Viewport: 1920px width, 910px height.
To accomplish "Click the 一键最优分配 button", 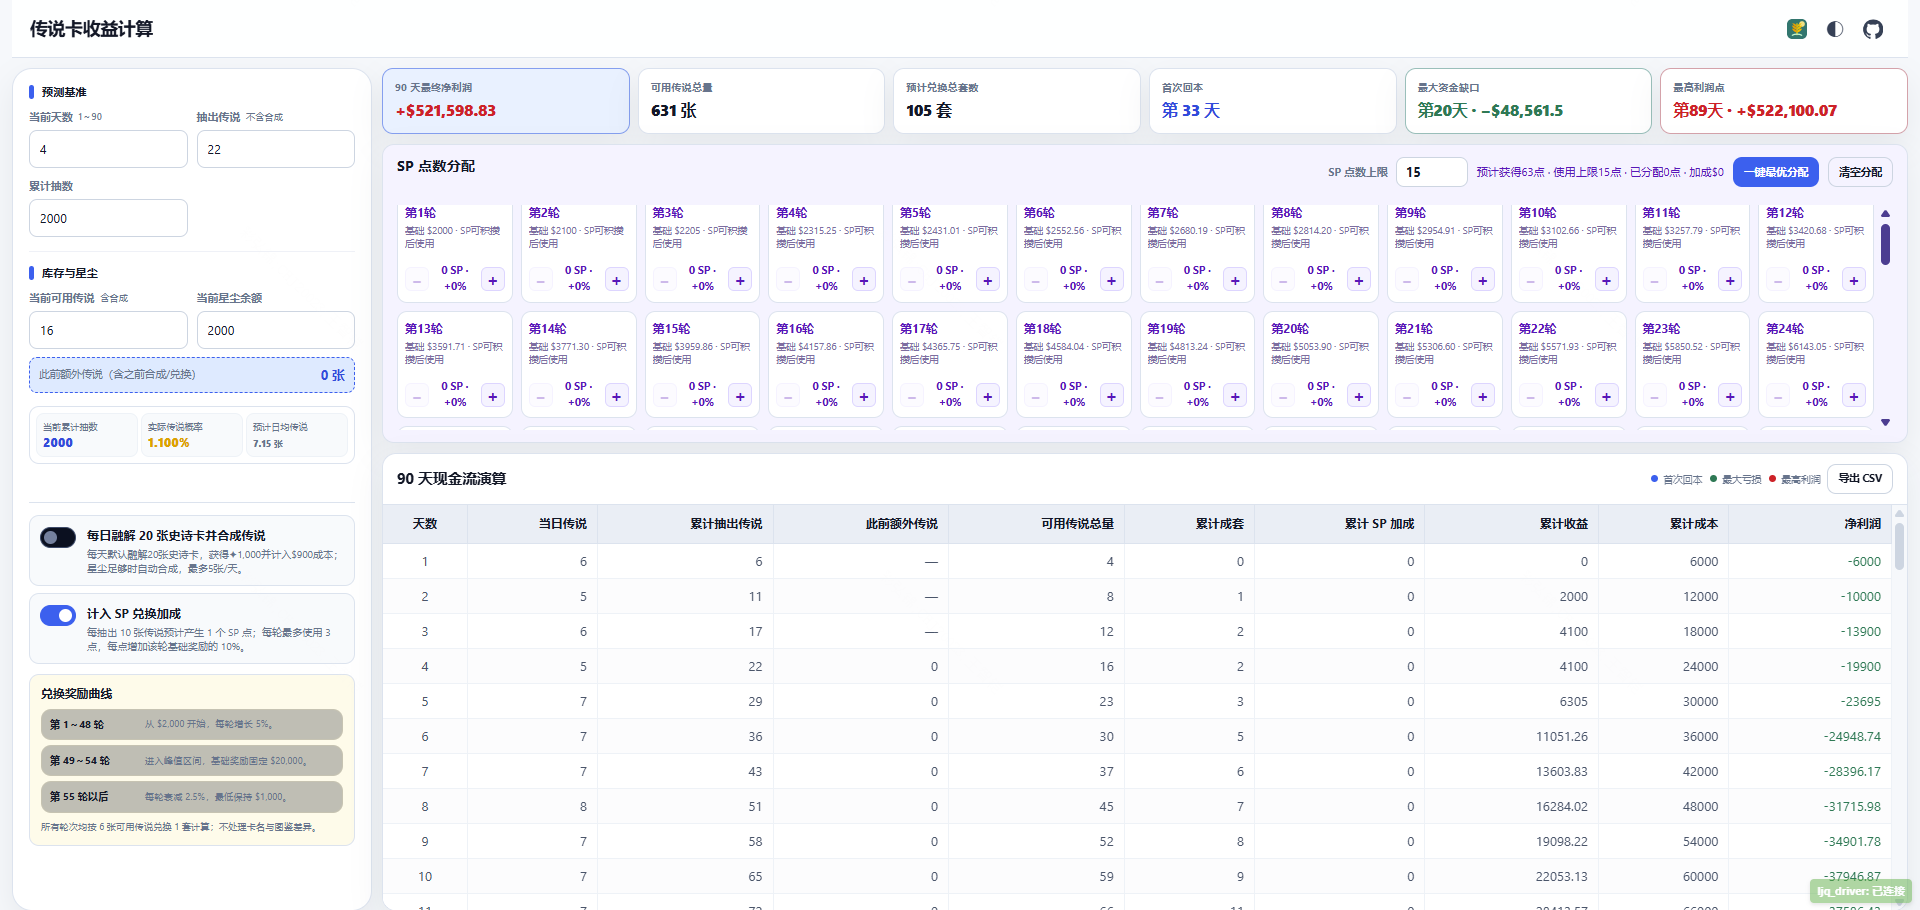I will 1776,172.
